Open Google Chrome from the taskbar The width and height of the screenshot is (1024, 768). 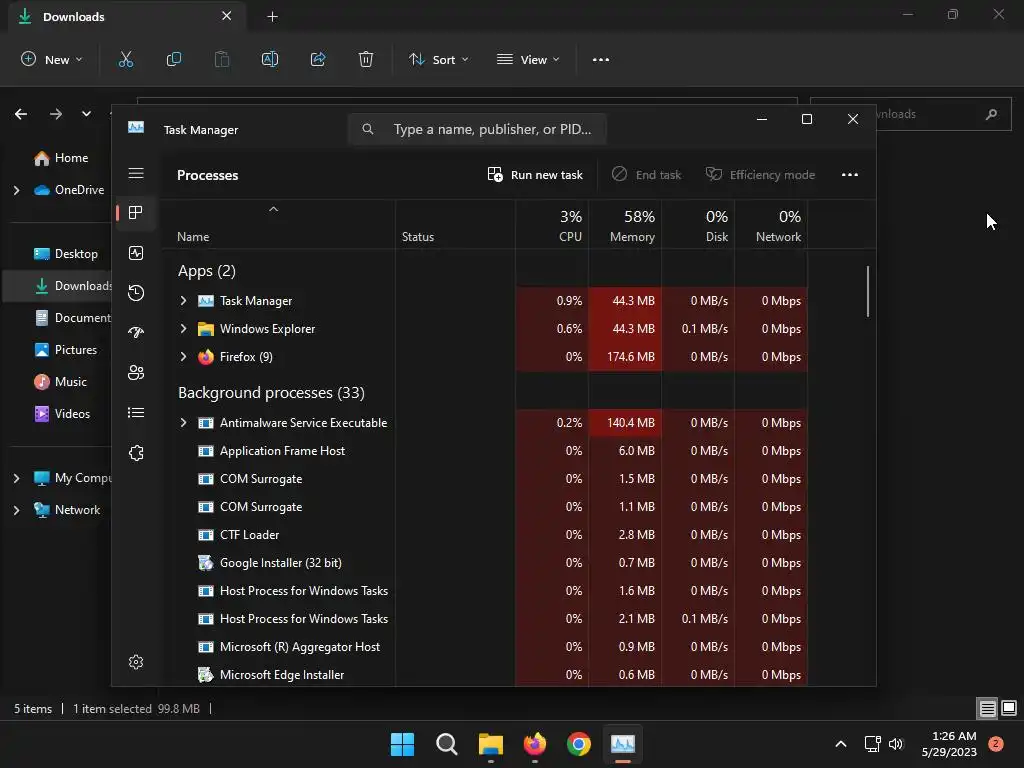click(x=579, y=744)
